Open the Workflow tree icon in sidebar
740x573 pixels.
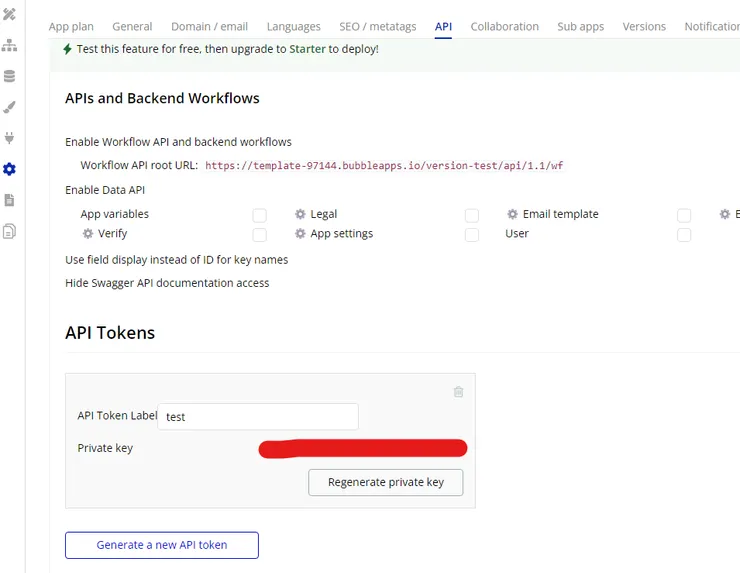[10, 46]
